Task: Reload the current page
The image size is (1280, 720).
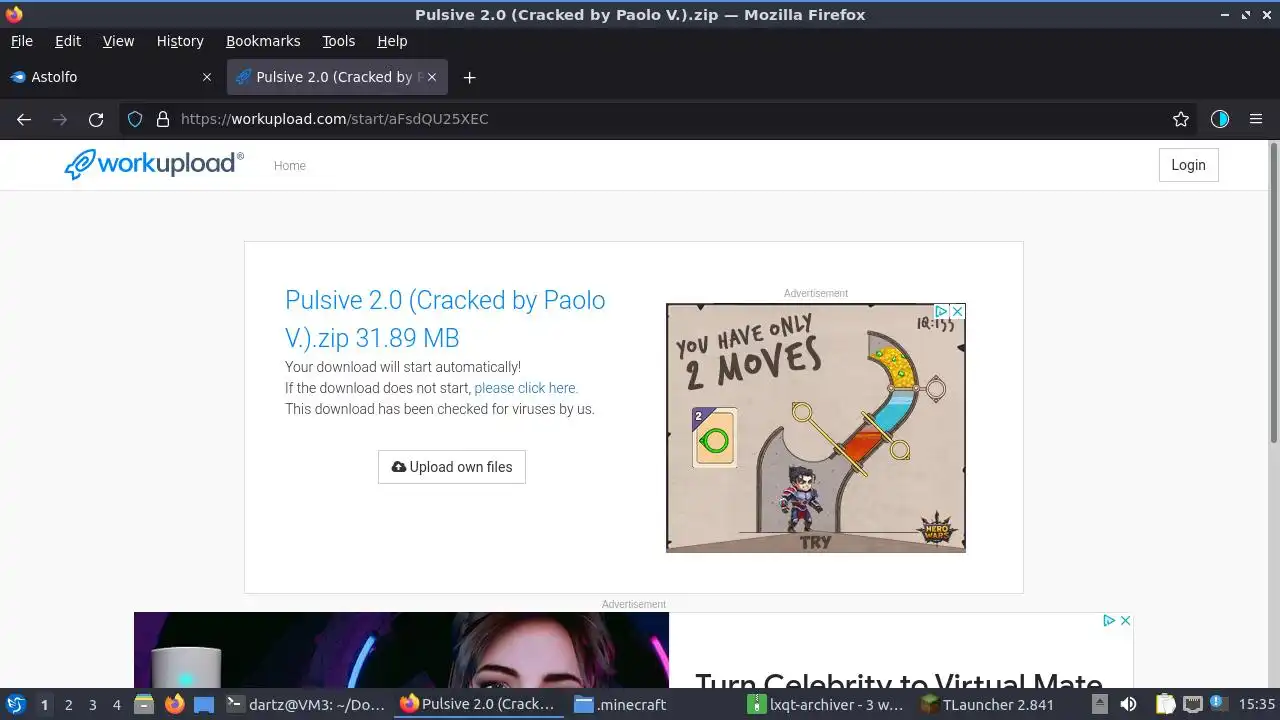Action: (96, 119)
